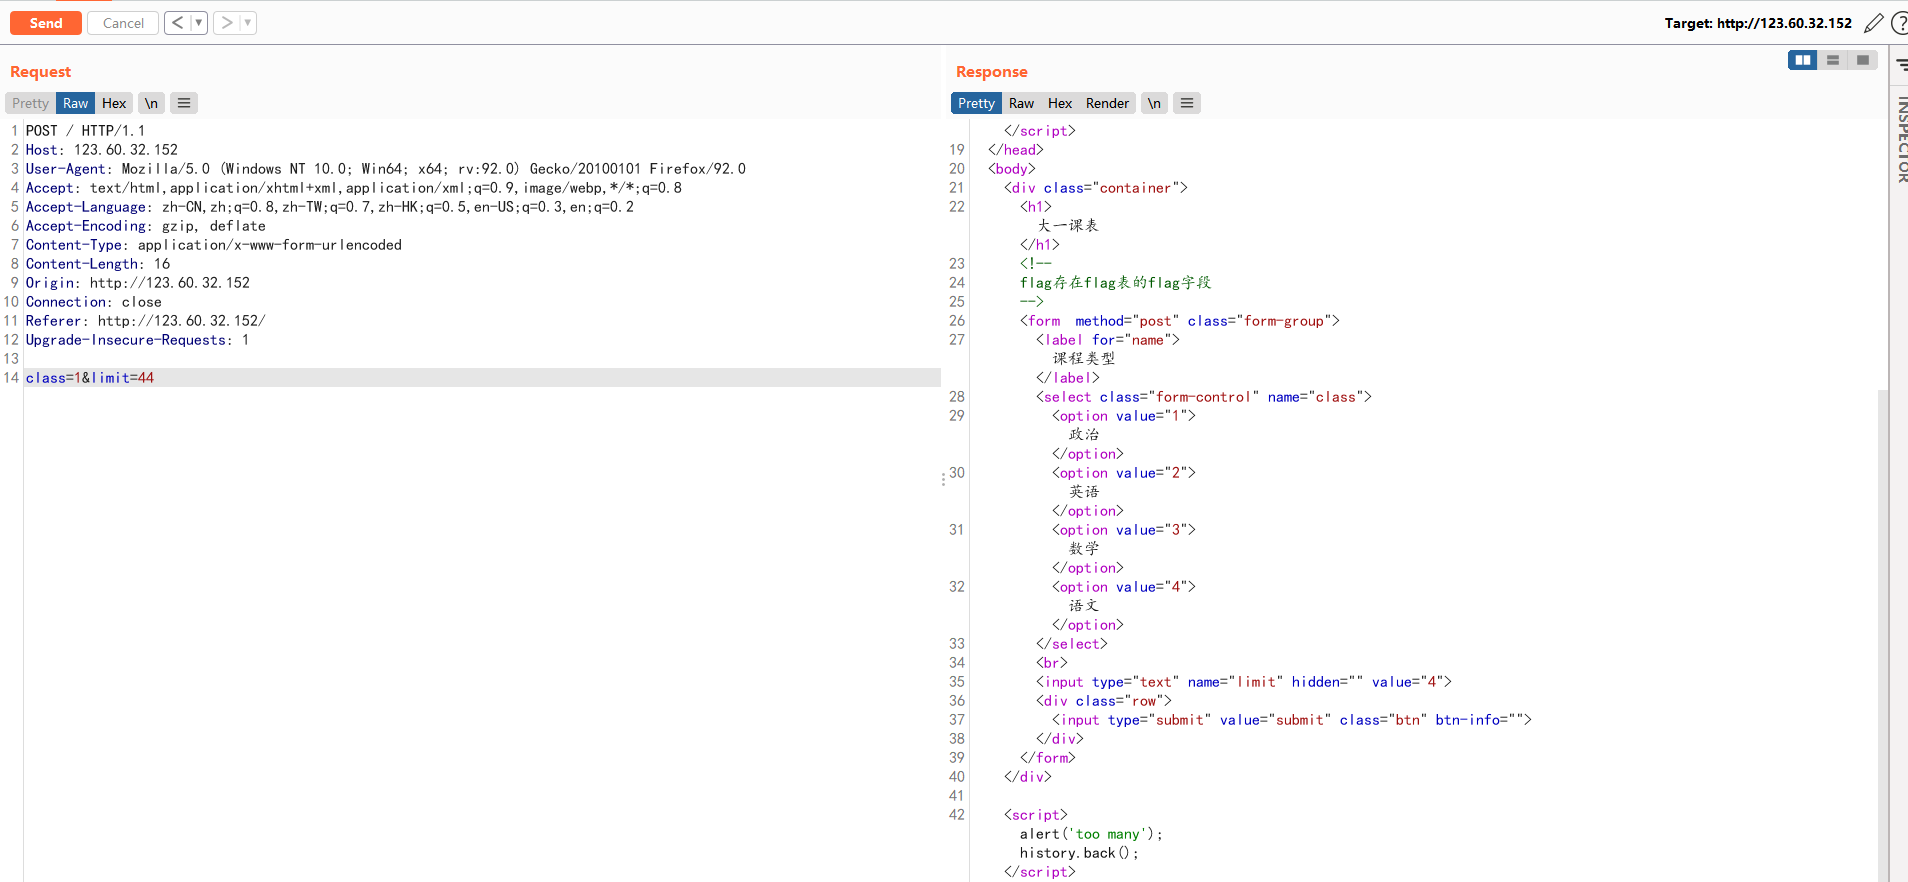Open help question mark icon
1908x882 pixels.
tap(1899, 23)
